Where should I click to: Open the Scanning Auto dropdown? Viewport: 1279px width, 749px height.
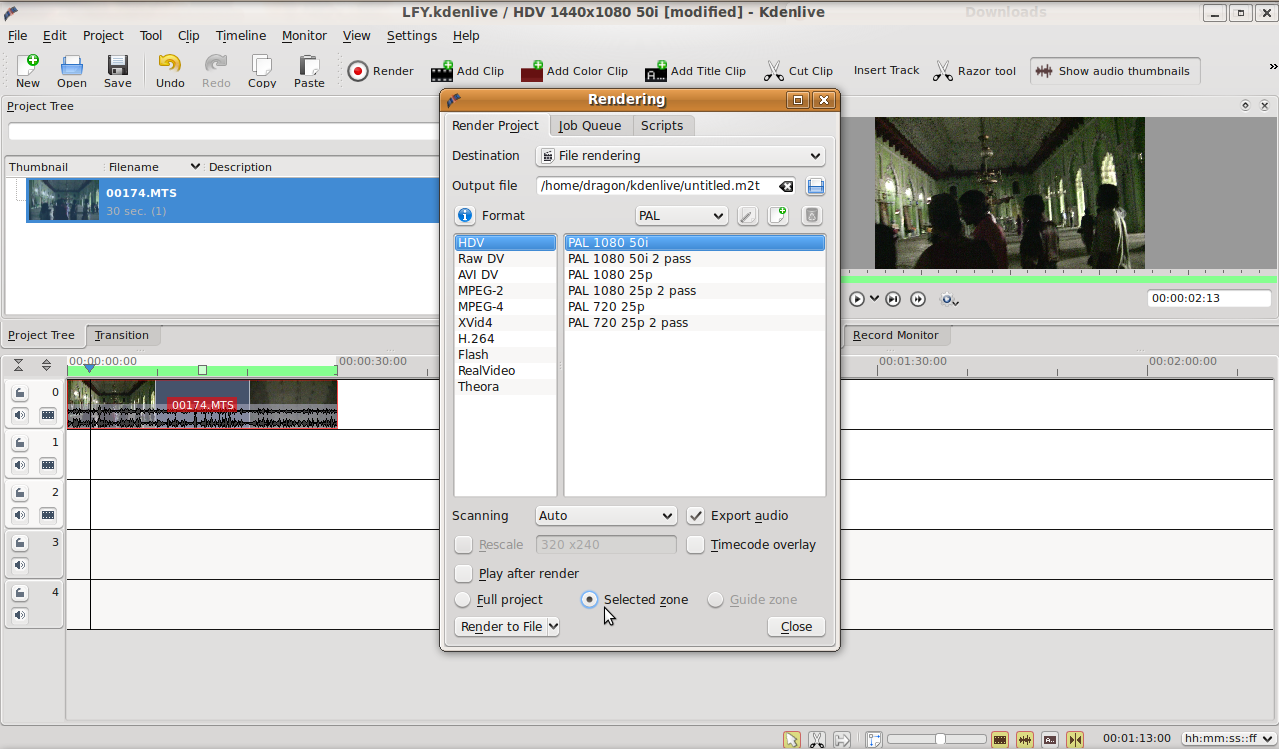(x=606, y=516)
